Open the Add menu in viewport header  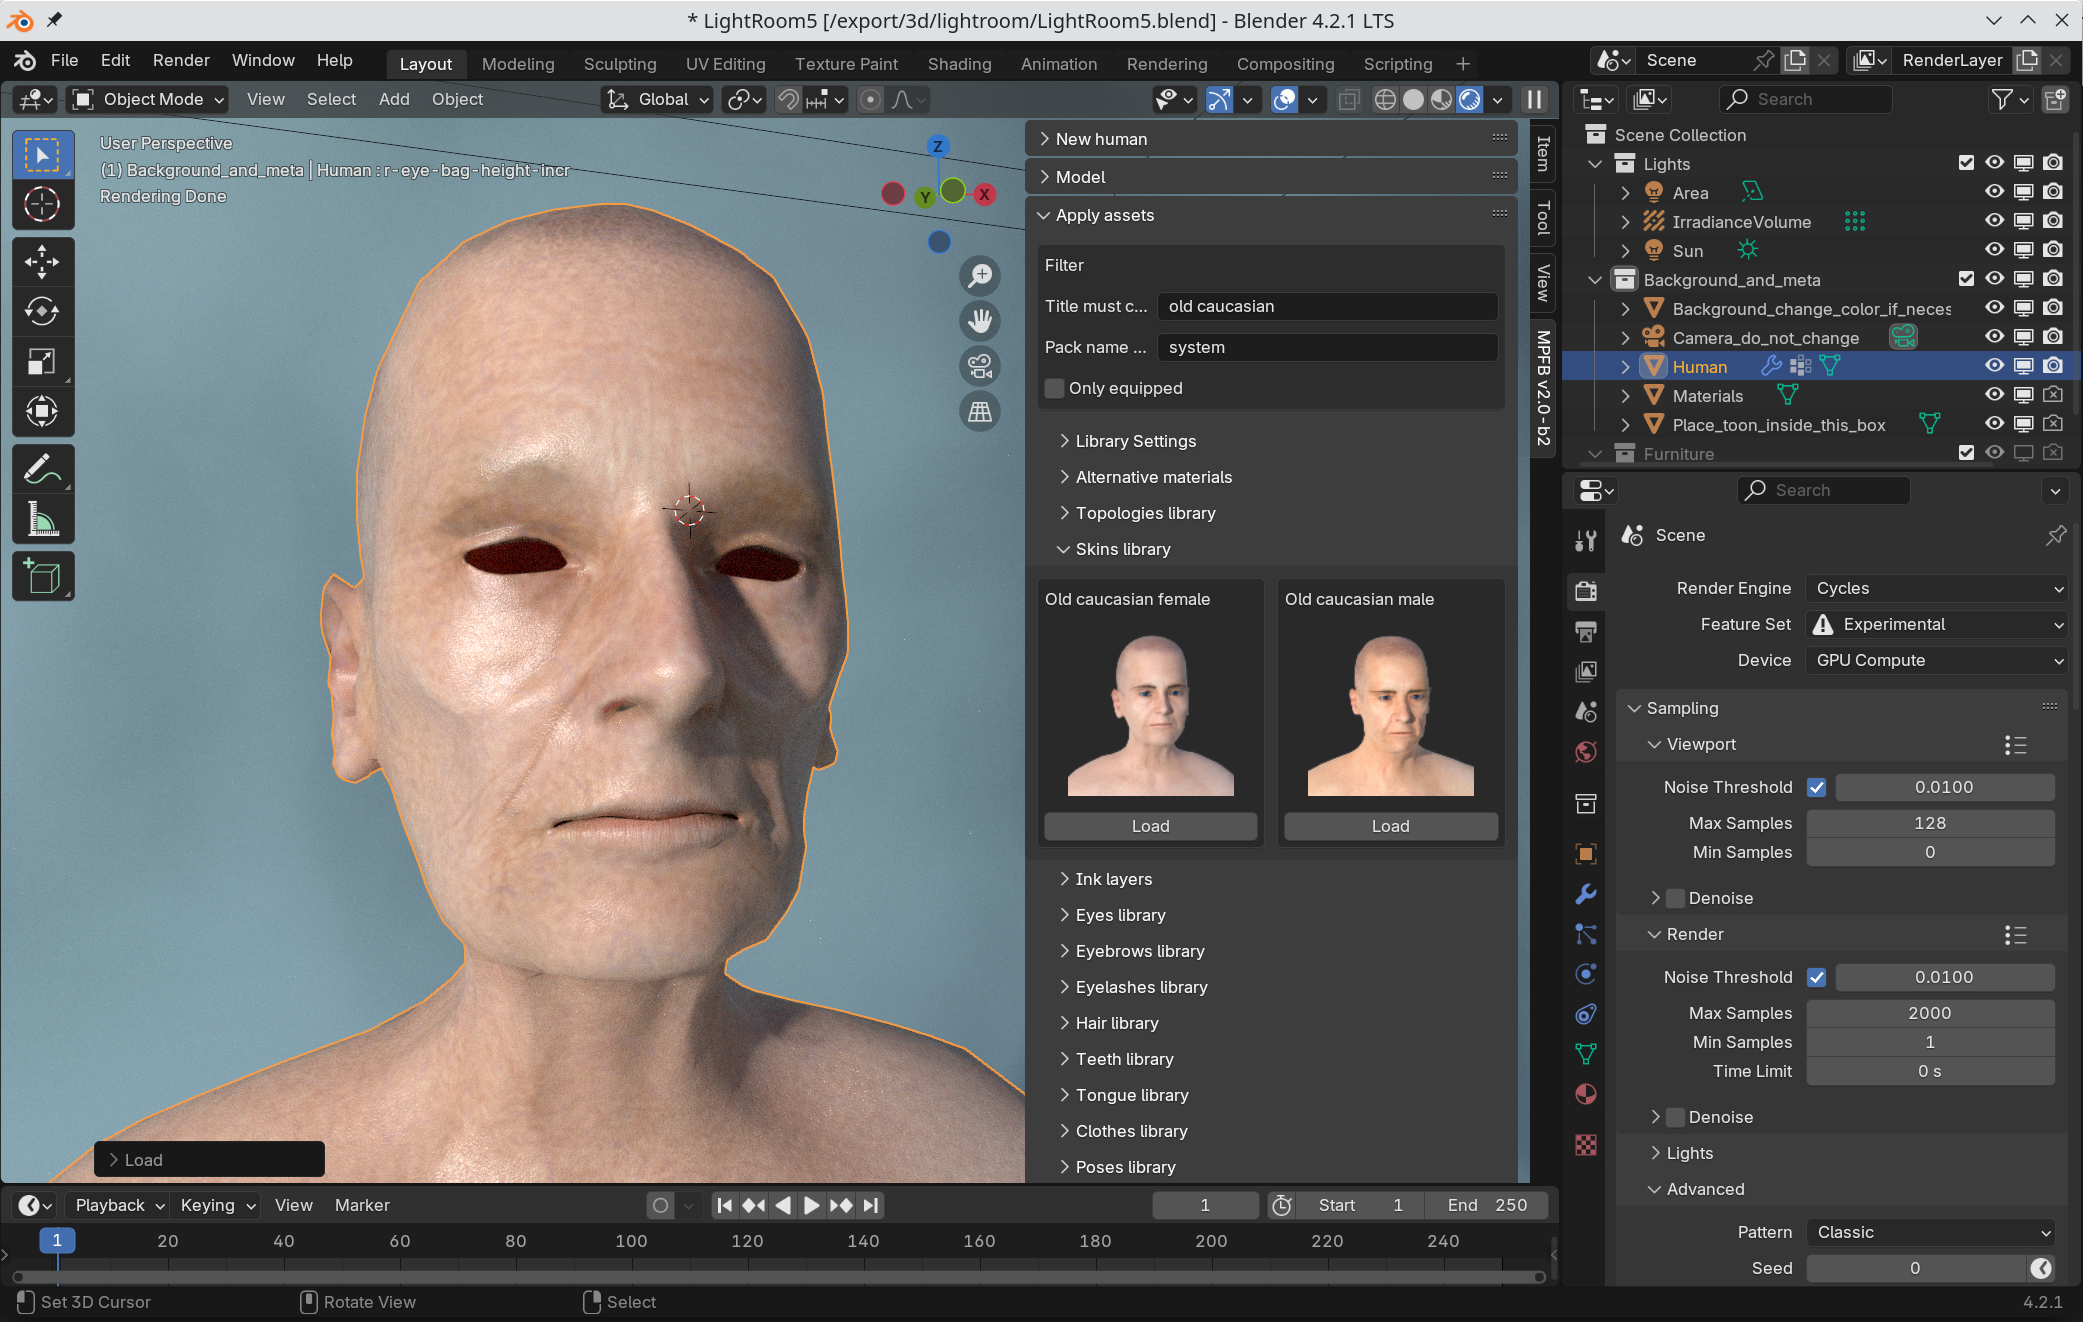point(394,99)
